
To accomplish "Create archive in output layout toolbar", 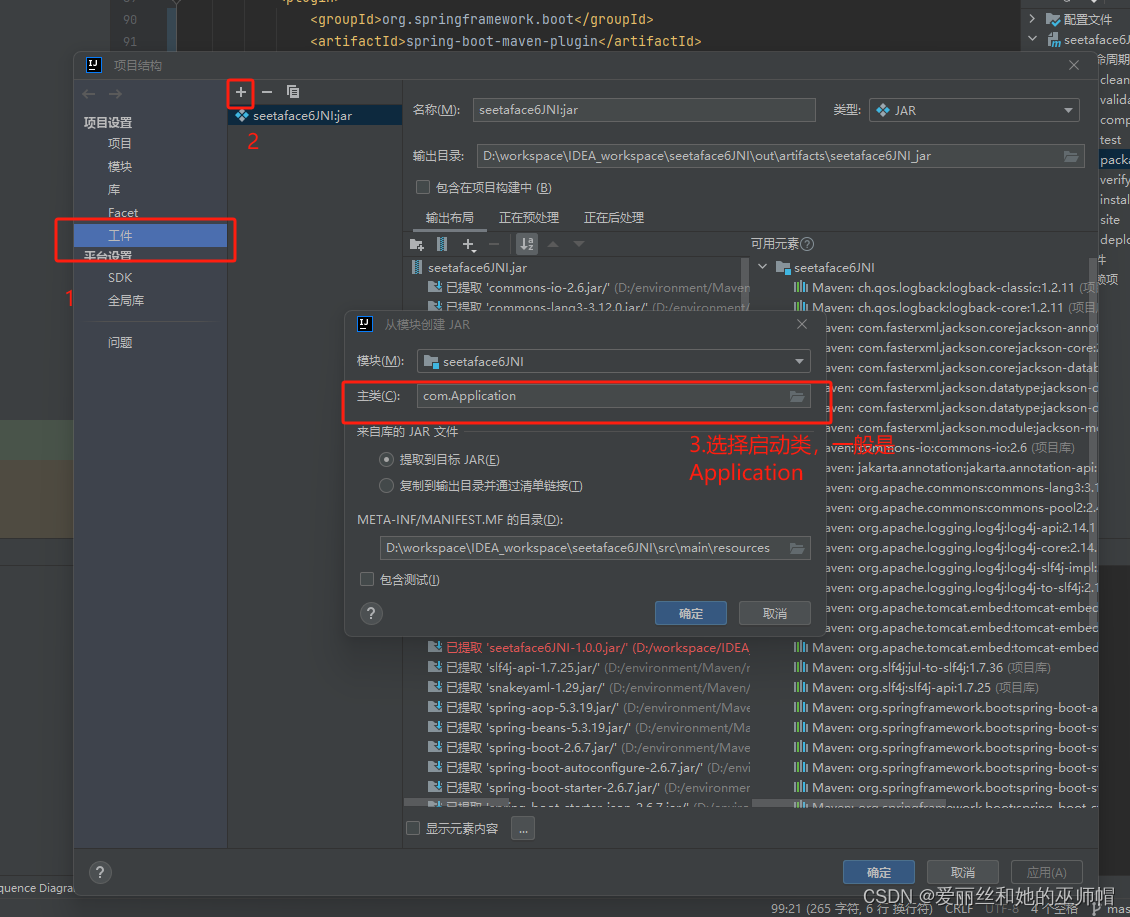I will point(442,244).
